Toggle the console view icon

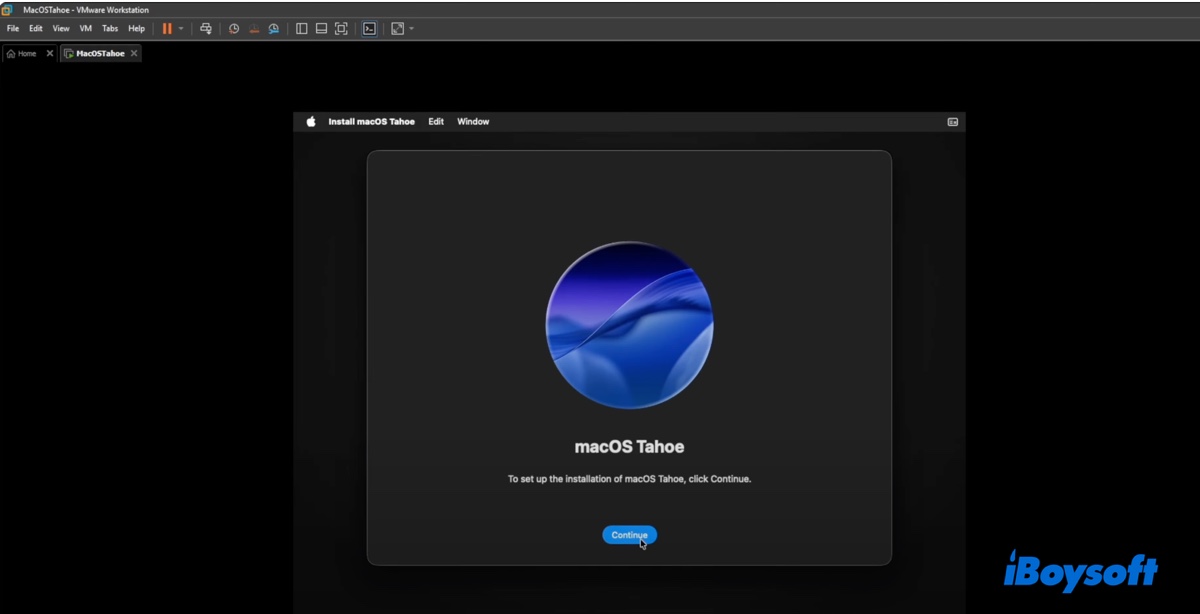tap(369, 29)
